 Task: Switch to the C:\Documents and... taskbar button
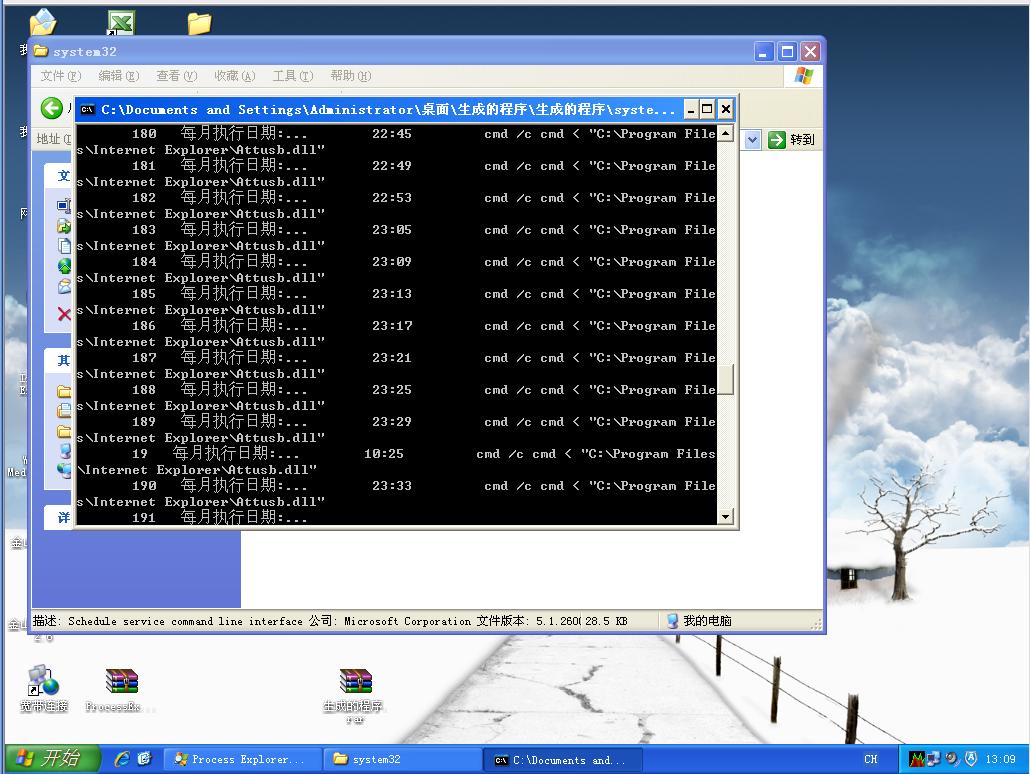(x=563, y=760)
